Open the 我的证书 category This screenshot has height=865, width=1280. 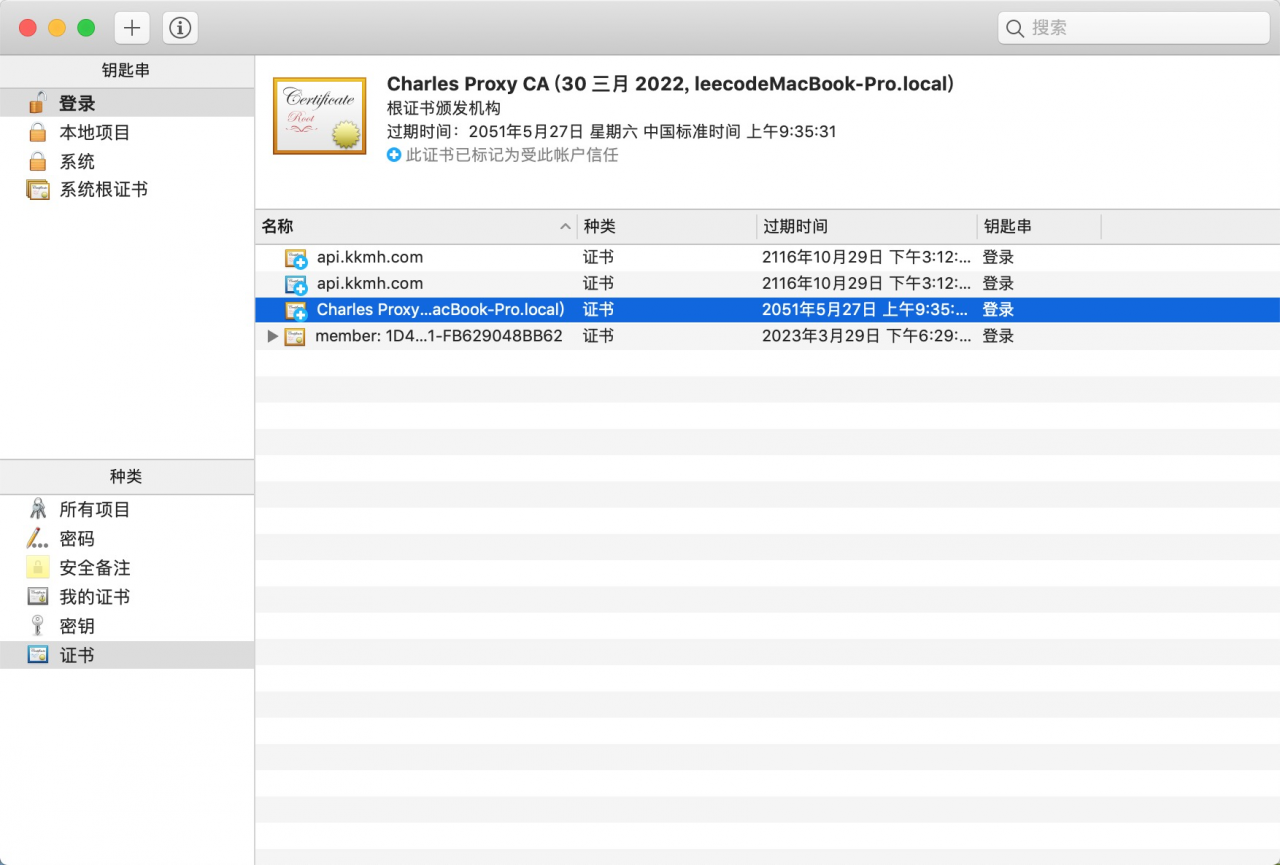(127, 596)
